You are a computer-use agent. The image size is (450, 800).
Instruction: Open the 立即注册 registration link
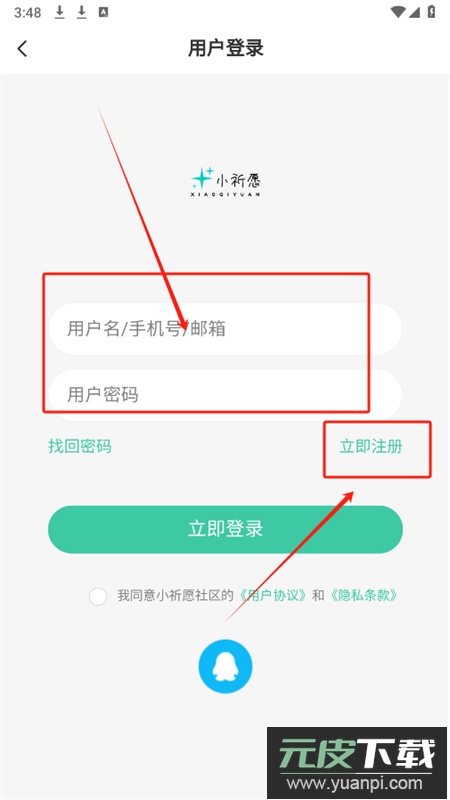(371, 446)
